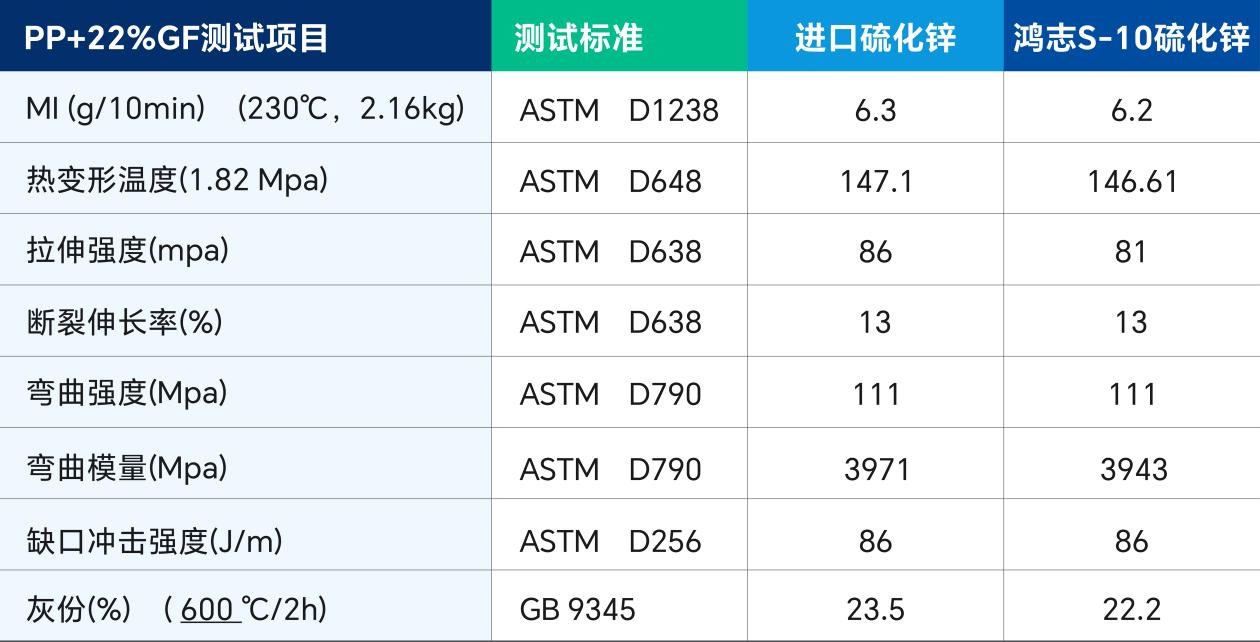Click the 3971 flexural modulus value
This screenshot has height=642, width=1260.
pos(876,468)
